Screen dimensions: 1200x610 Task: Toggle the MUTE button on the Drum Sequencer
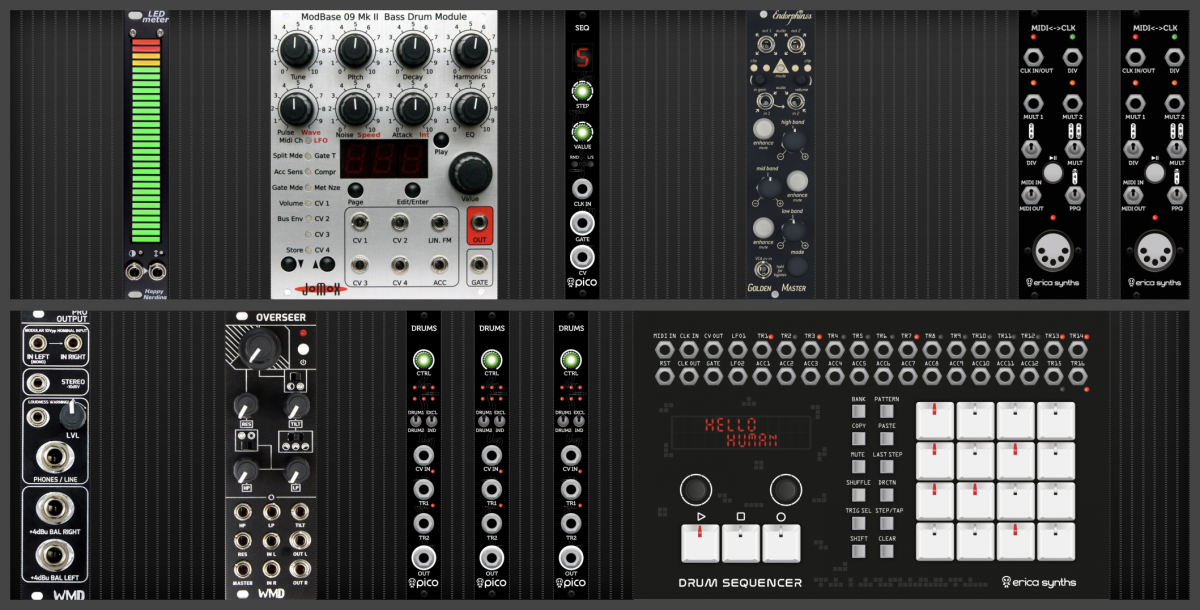click(859, 467)
